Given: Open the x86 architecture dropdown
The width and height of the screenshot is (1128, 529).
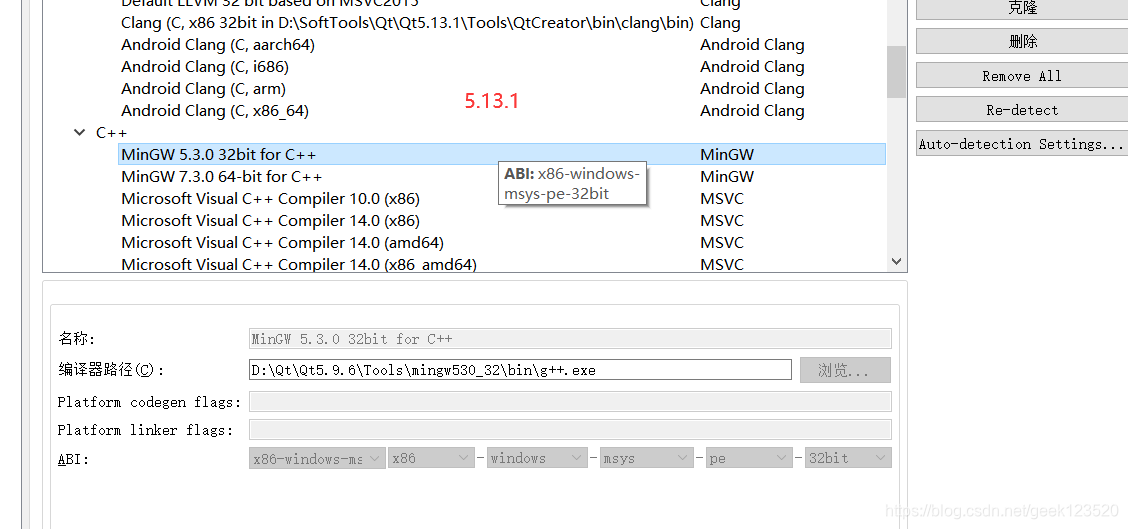Looking at the screenshot, I should point(431,458).
